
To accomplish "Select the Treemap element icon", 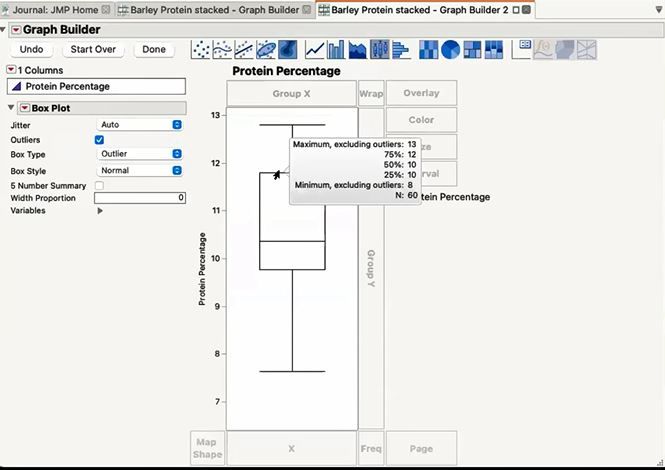I will 472,50.
